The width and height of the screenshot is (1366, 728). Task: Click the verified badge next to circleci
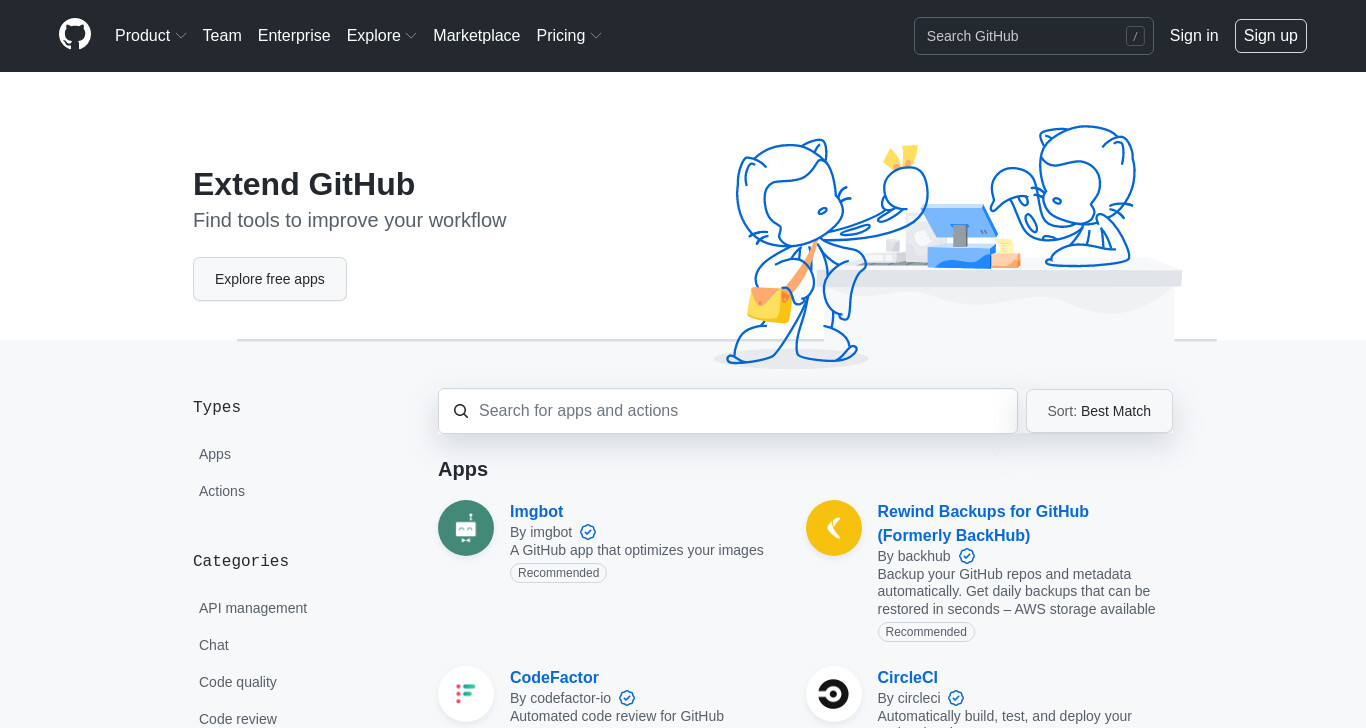point(956,698)
